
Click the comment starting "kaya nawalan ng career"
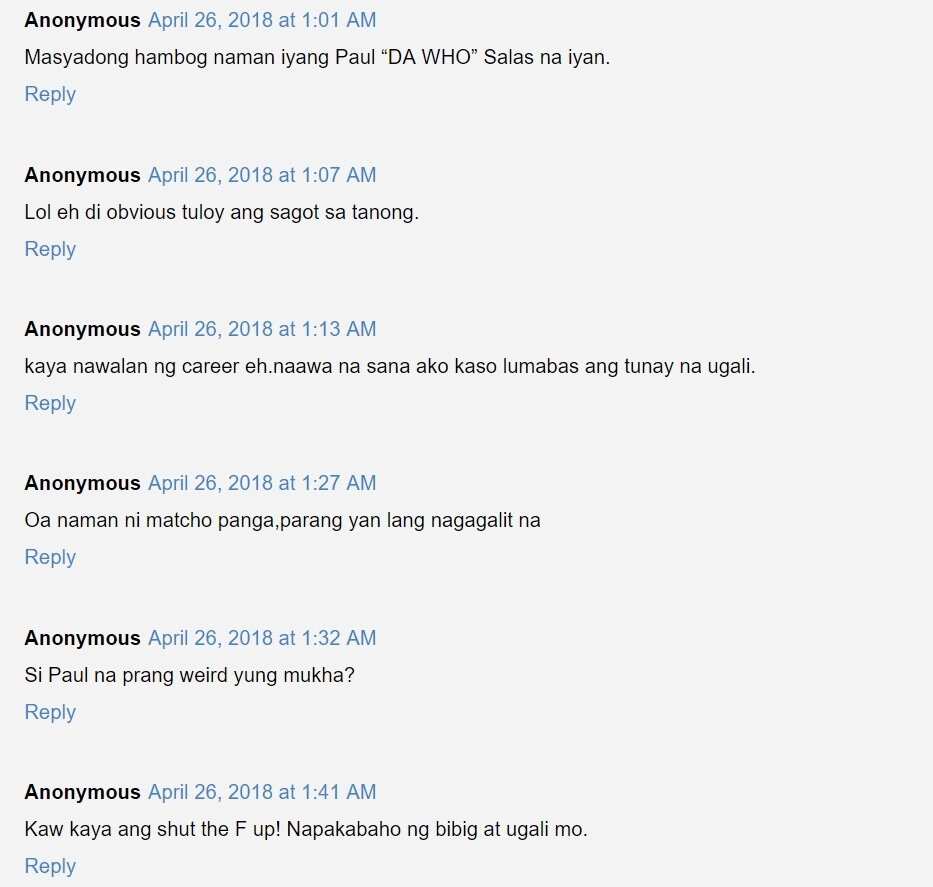tap(390, 366)
